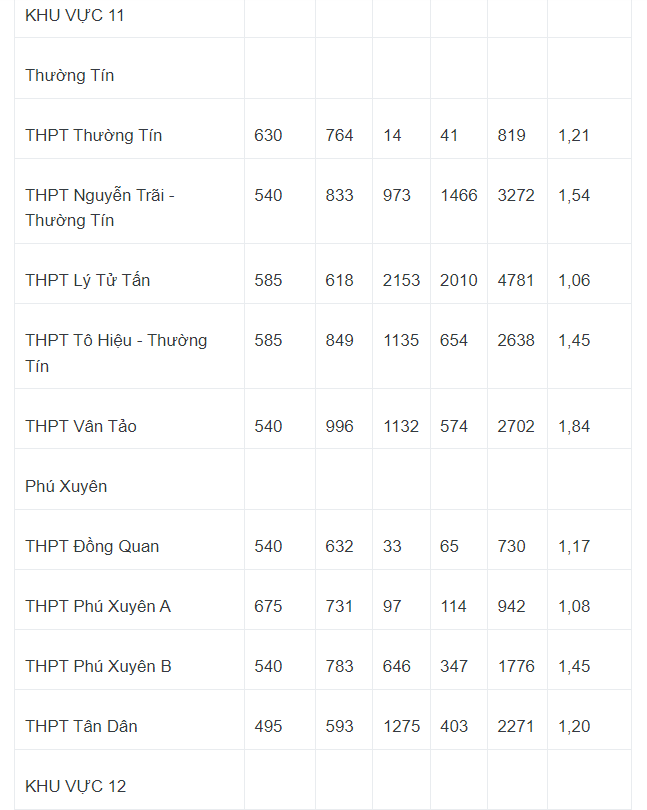Click the THPT Thường Tín school name
This screenshot has width=647, height=810.
pos(94,135)
